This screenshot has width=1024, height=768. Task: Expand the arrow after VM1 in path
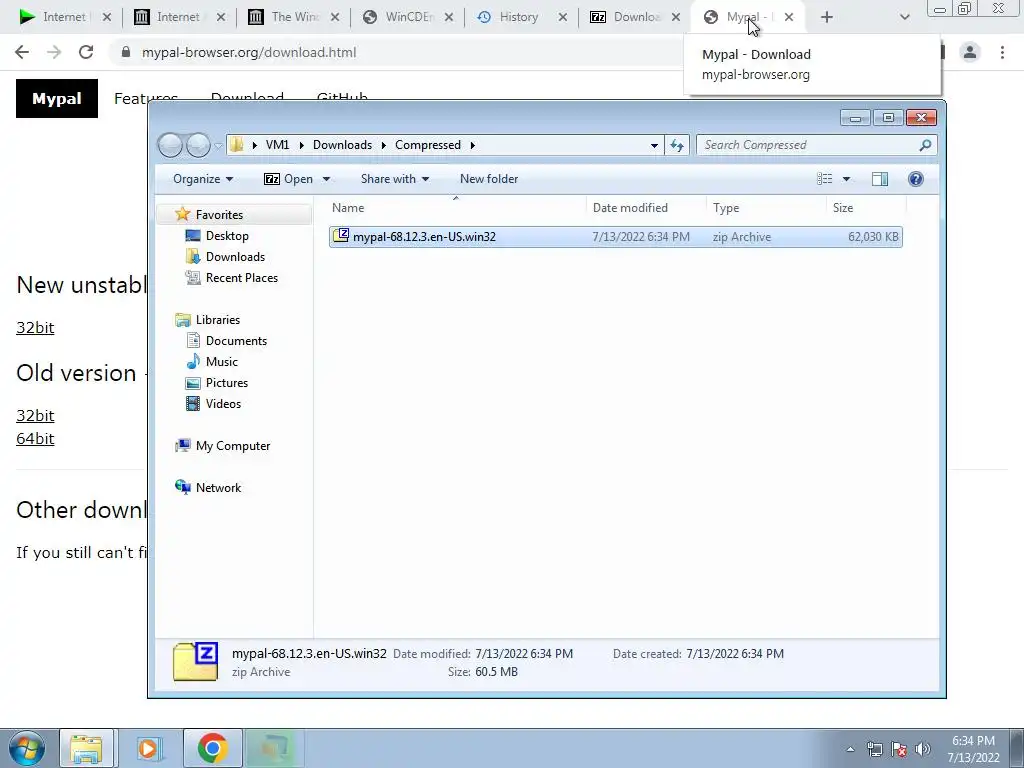tap(301, 145)
